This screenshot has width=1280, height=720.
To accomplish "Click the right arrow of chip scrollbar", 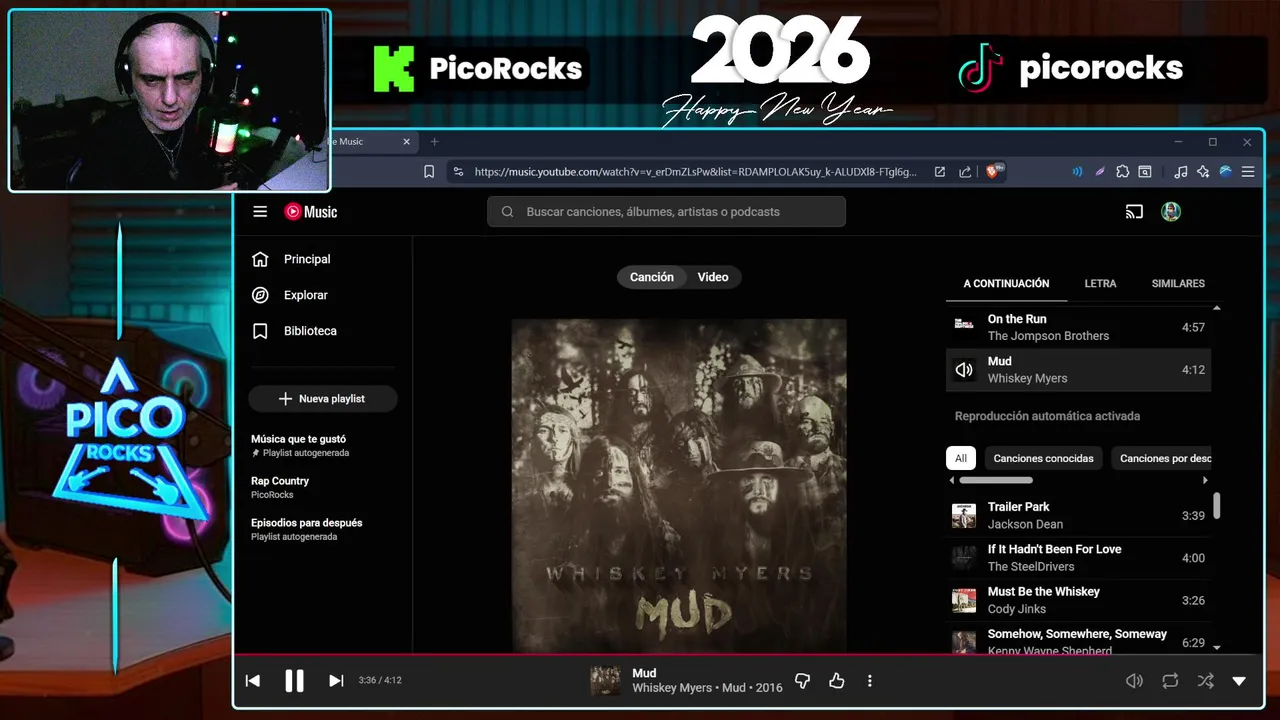I will pos(1205,480).
